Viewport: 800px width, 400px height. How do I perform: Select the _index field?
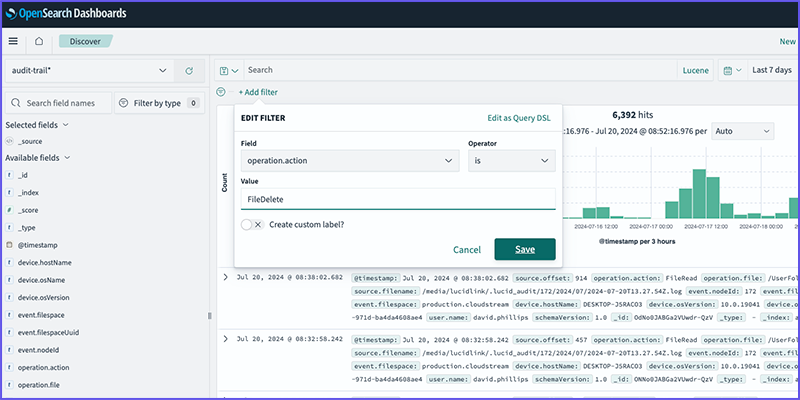(x=28, y=192)
